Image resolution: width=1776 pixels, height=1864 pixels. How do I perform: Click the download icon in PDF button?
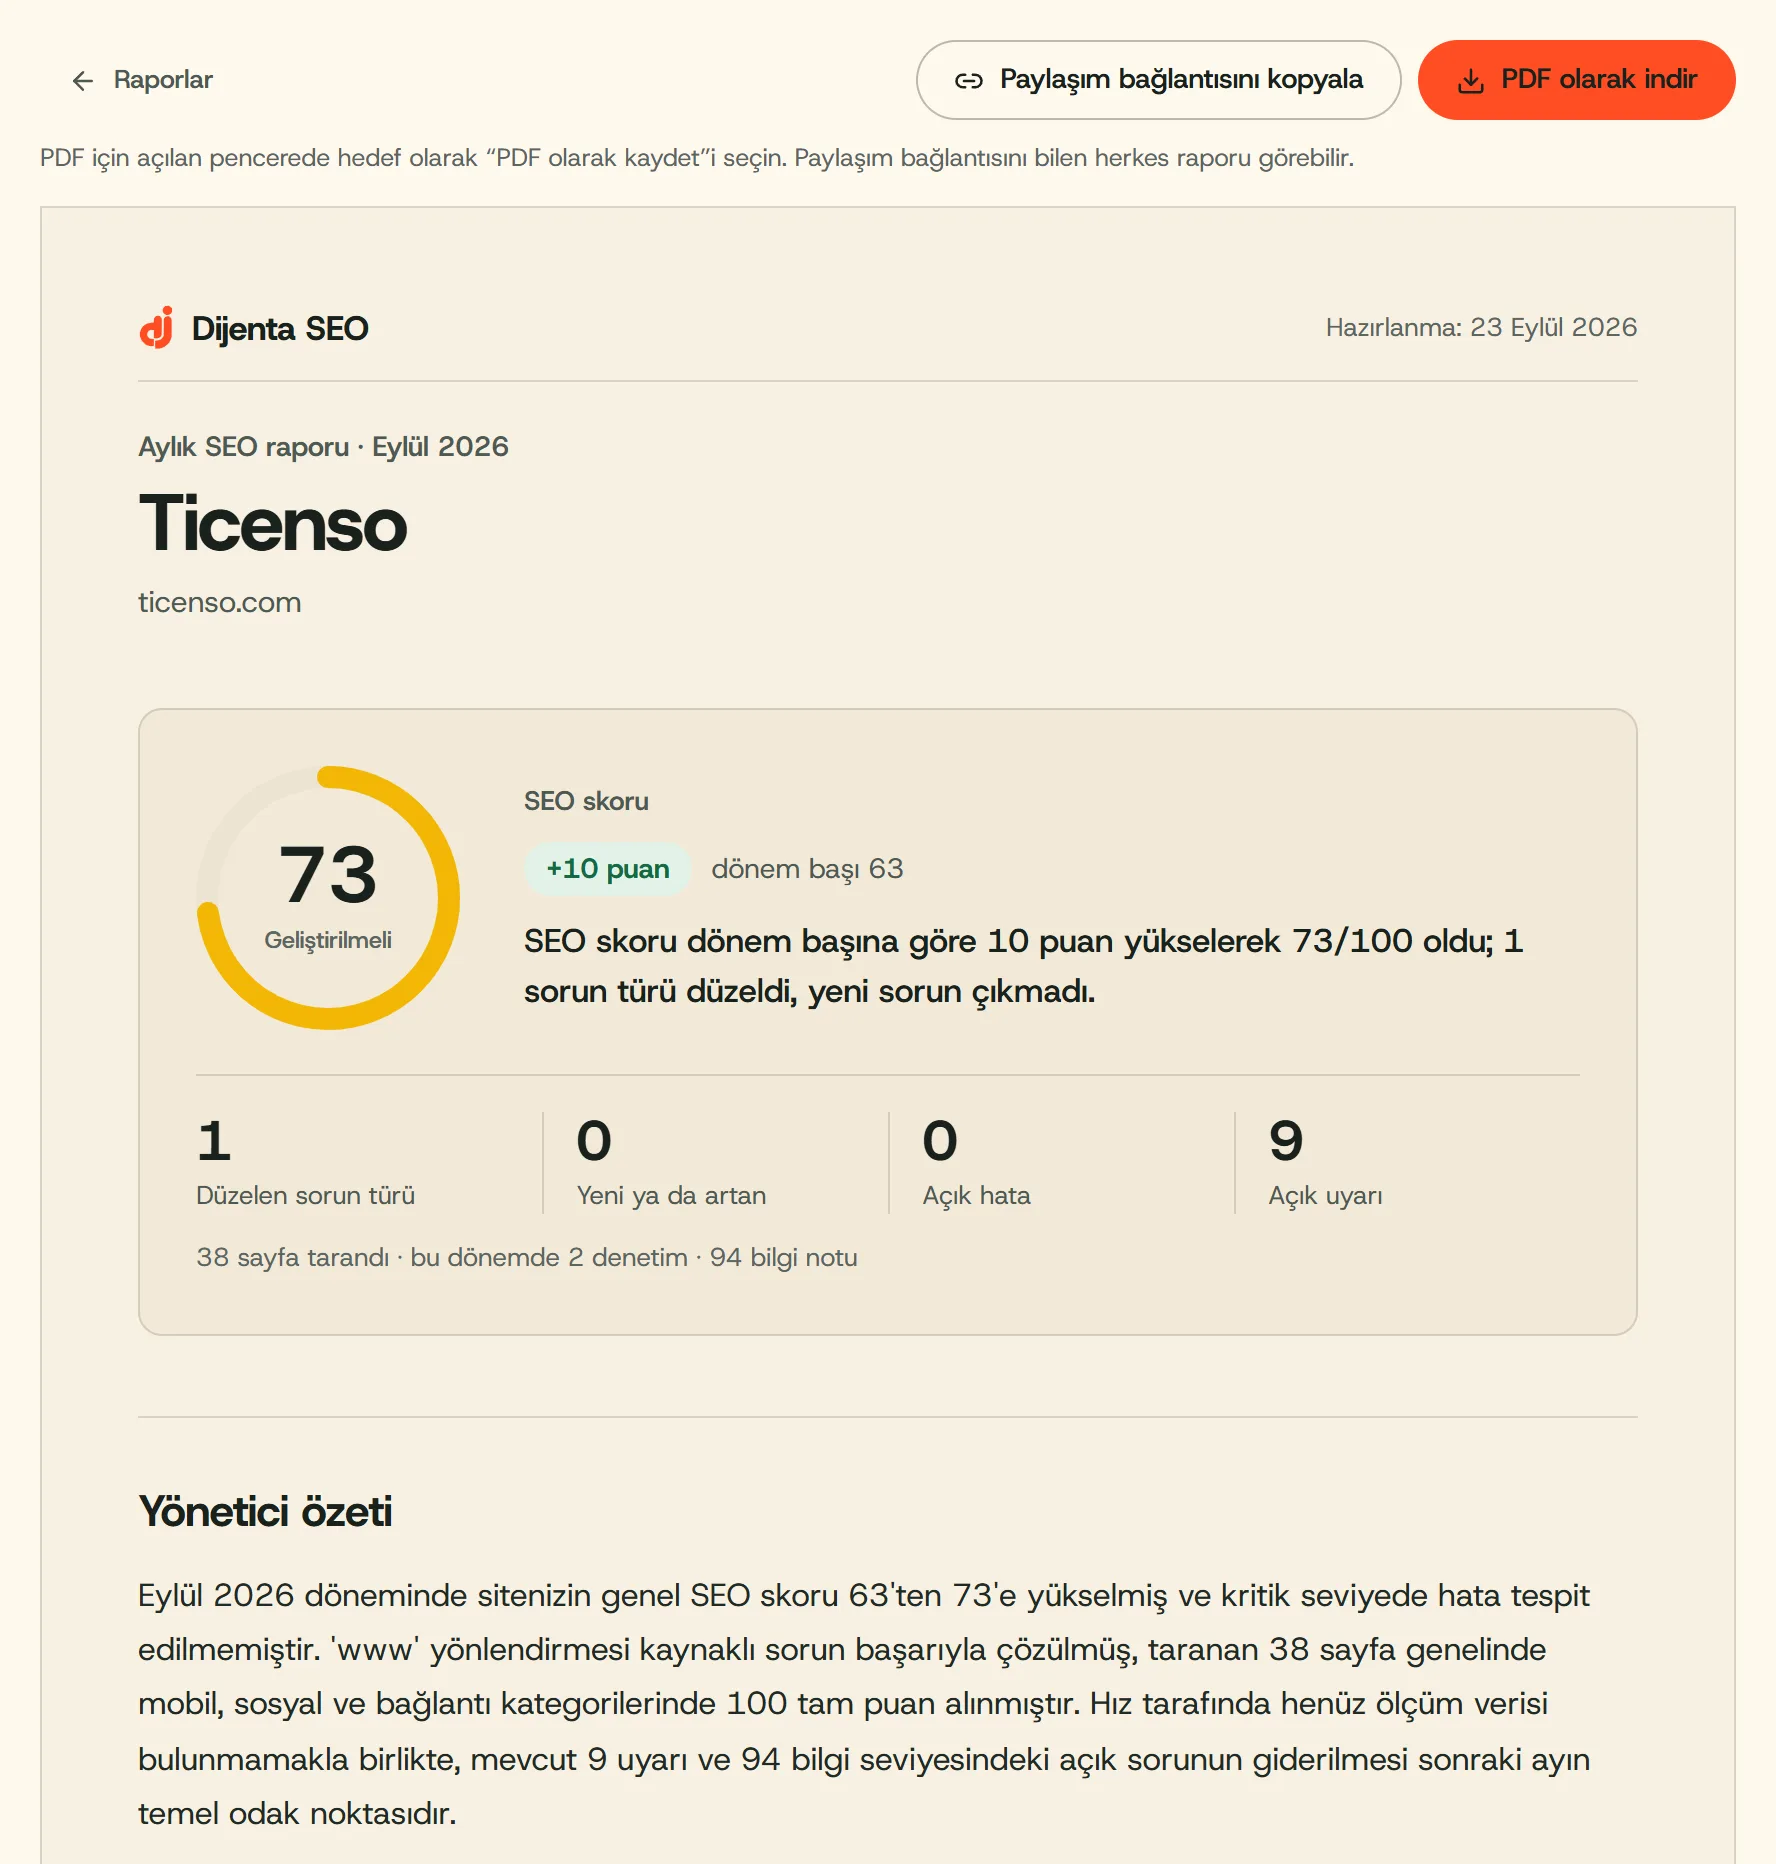pos(1471,81)
